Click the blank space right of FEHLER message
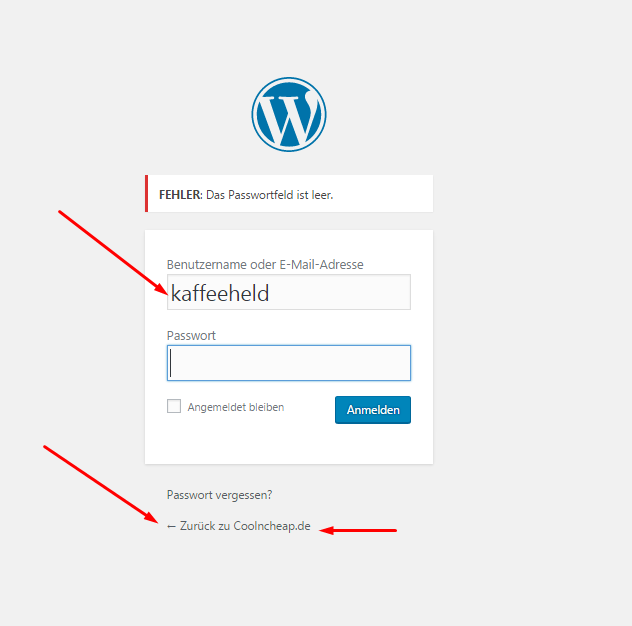Image resolution: width=632 pixels, height=626 pixels. point(381,194)
